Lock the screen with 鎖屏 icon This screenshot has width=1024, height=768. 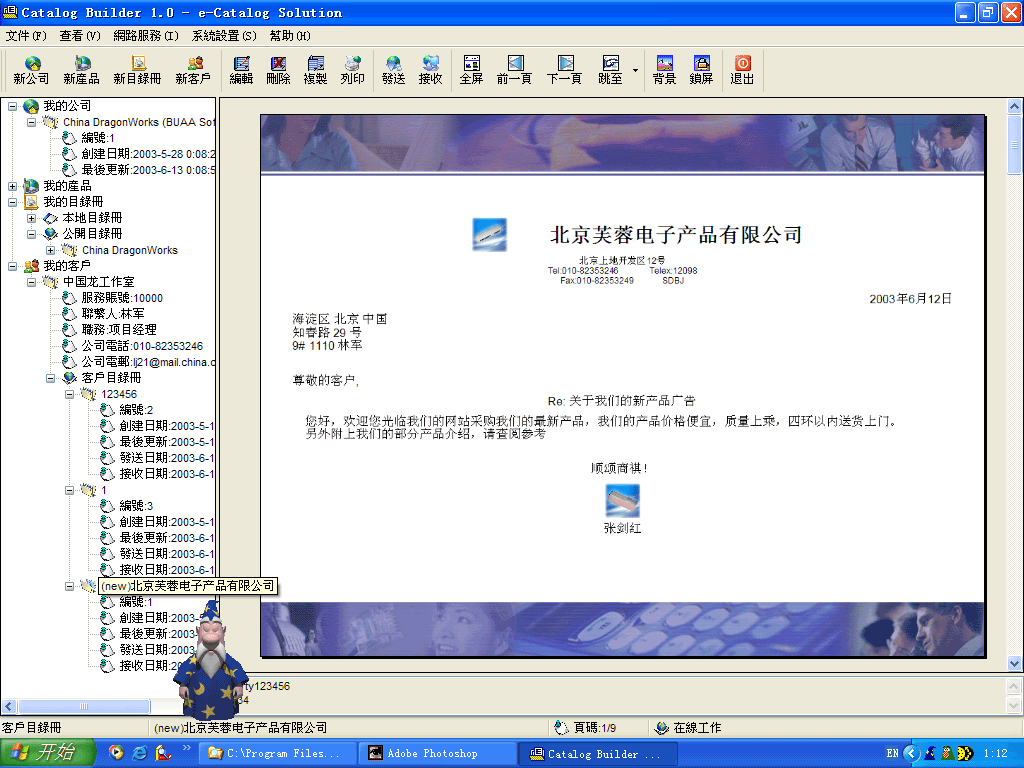click(x=701, y=70)
